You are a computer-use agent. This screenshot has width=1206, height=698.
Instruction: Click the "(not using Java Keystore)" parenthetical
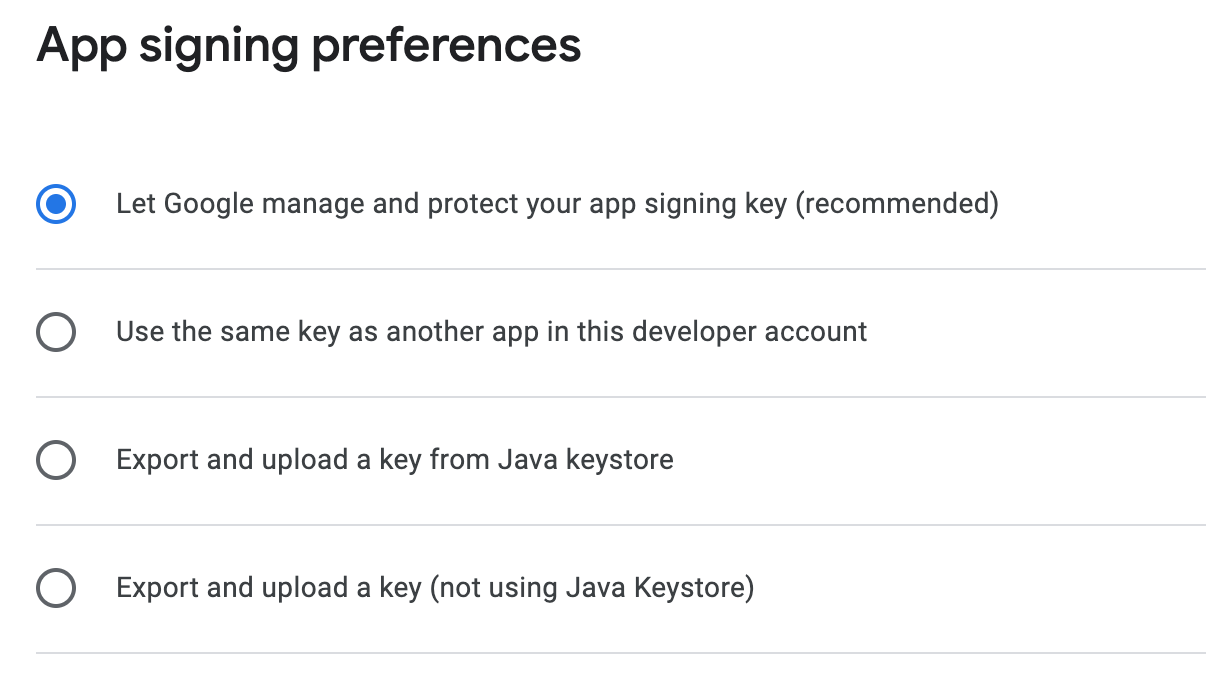591,587
